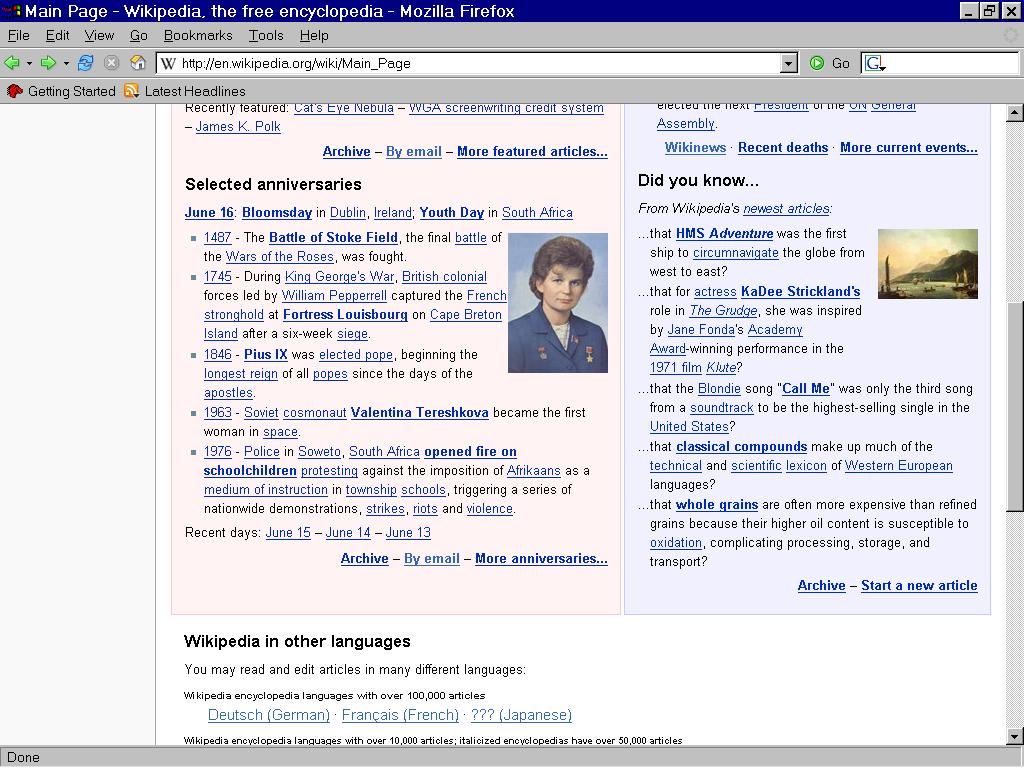Click the Wikipedia favicon in address bar

point(168,63)
